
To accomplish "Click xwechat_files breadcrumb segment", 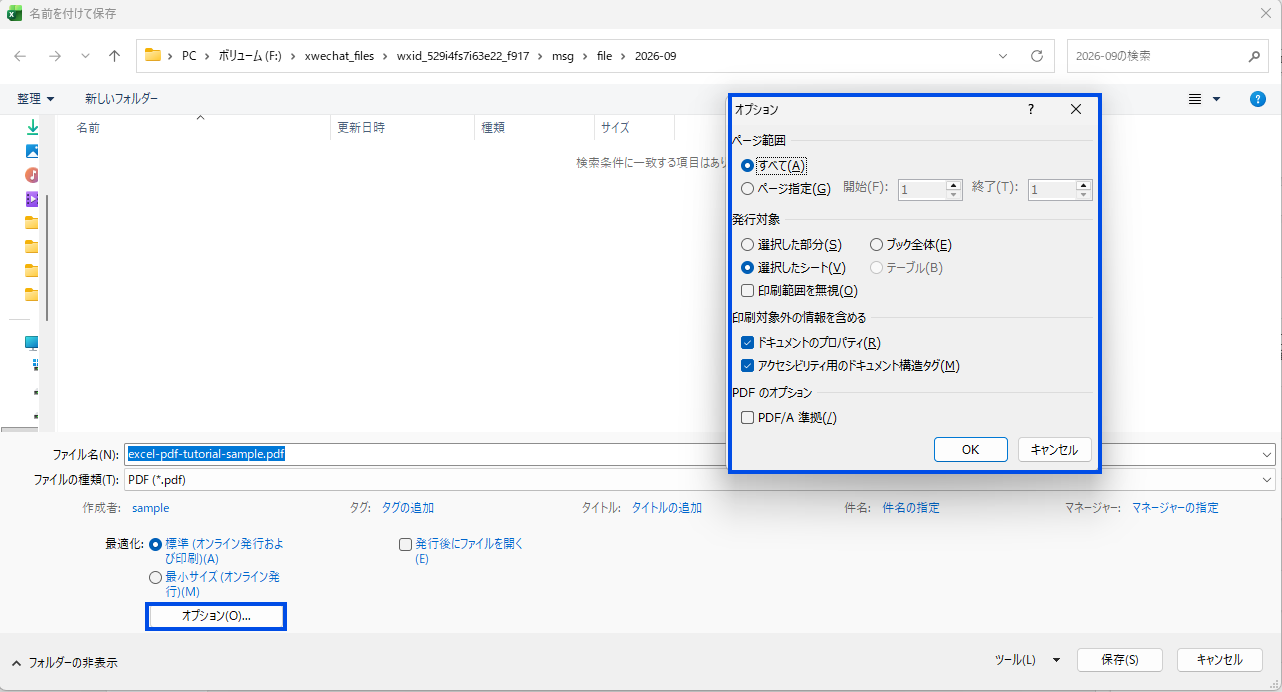I will point(339,56).
